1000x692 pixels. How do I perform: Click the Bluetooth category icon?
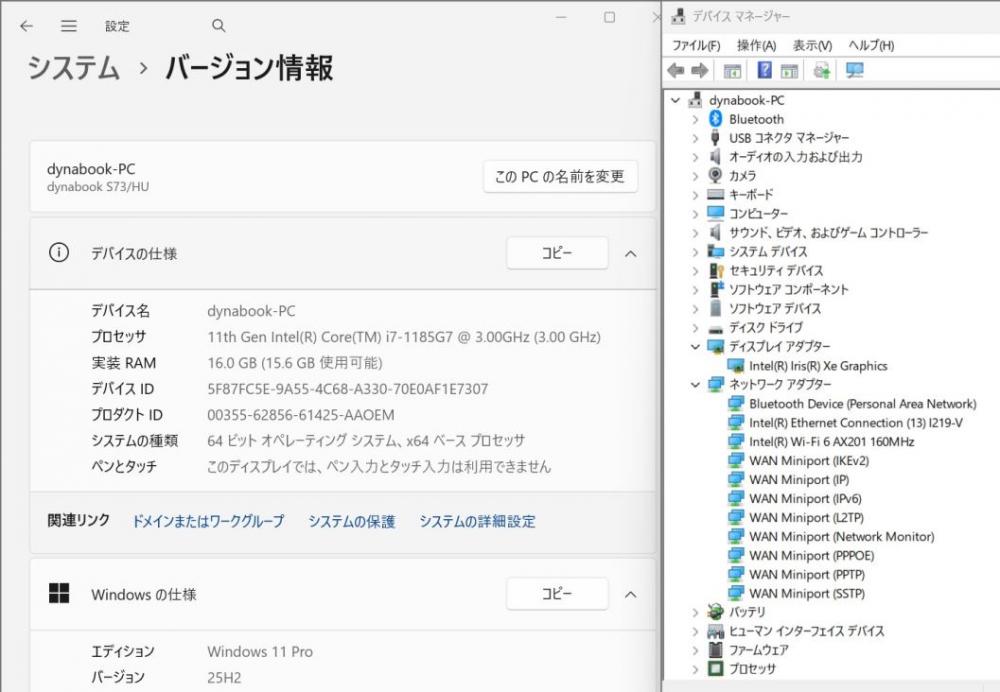716,119
